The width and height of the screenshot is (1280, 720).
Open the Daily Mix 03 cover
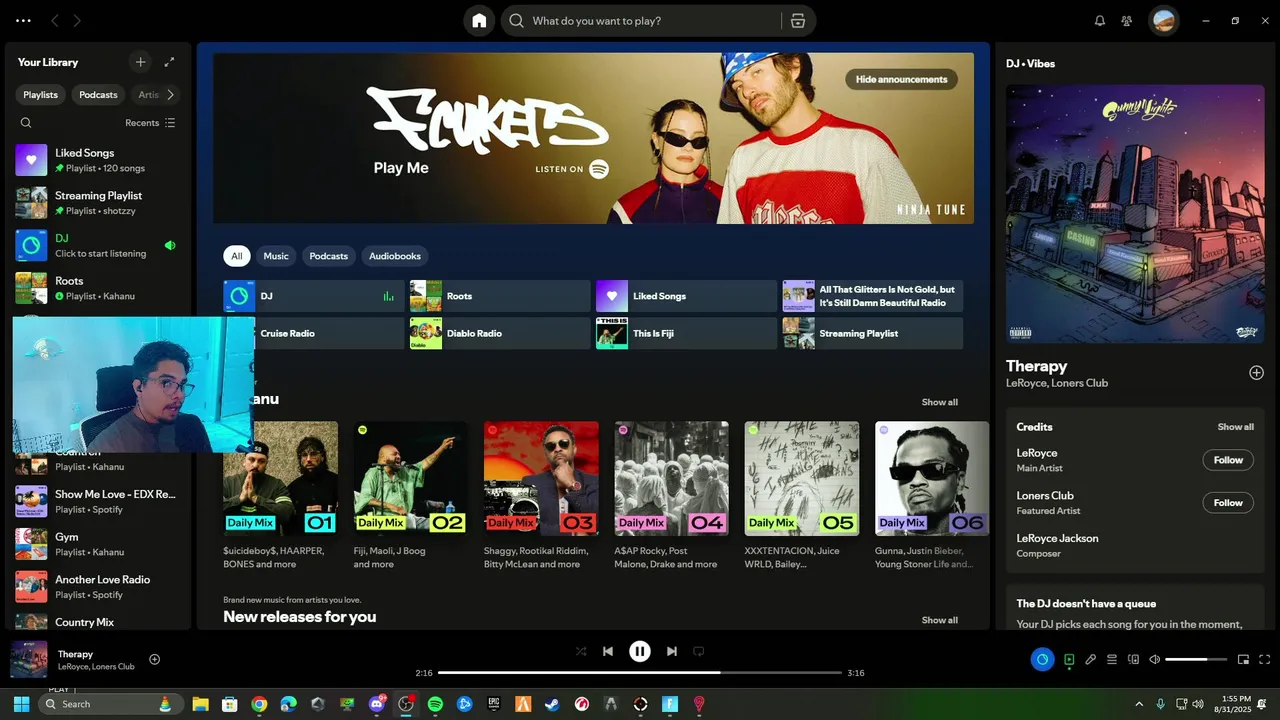pos(541,478)
